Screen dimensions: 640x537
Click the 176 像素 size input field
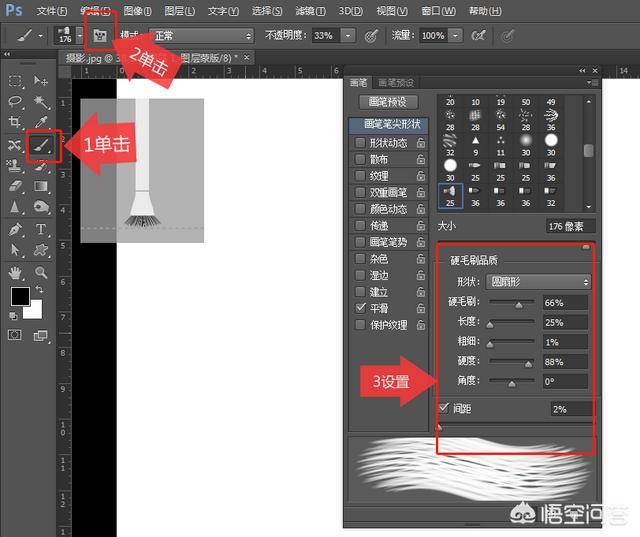point(570,226)
